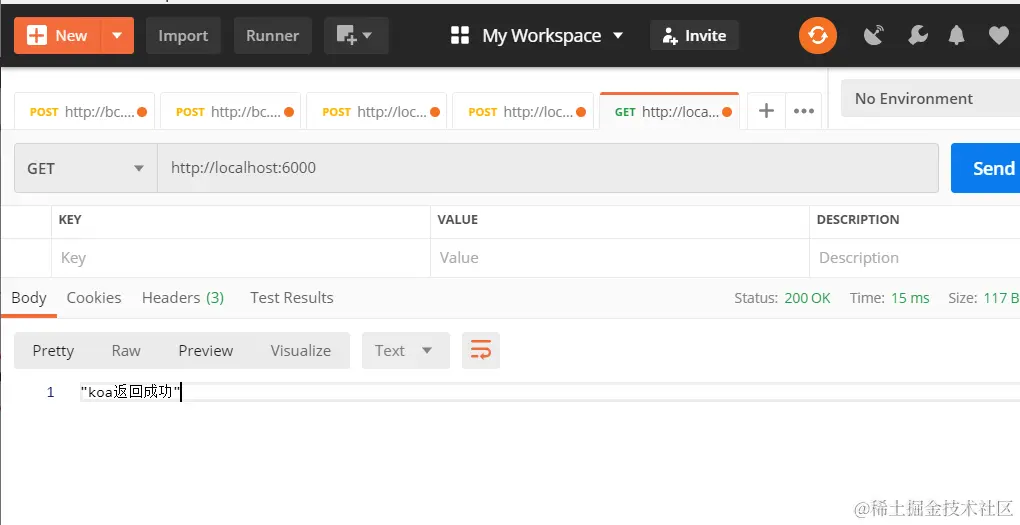The width and height of the screenshot is (1020, 525).
Task: Open the New button dropdown arrow
Action: 118,36
